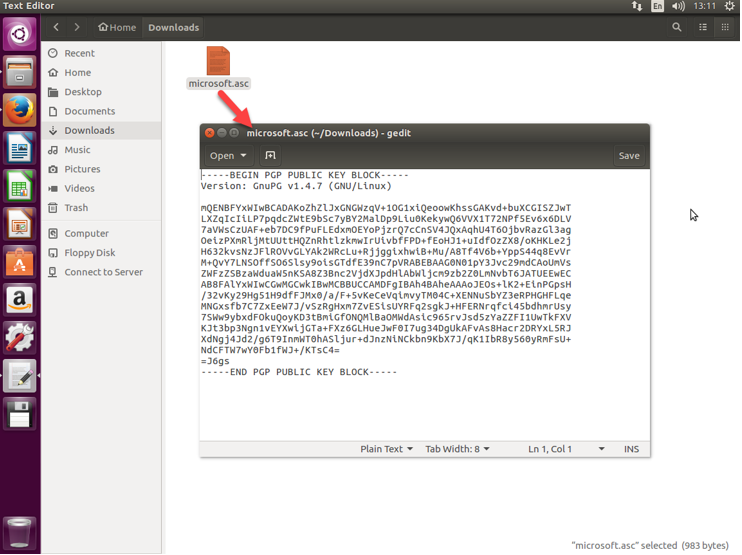
Task: Click the Save button in gedit
Action: (629, 156)
